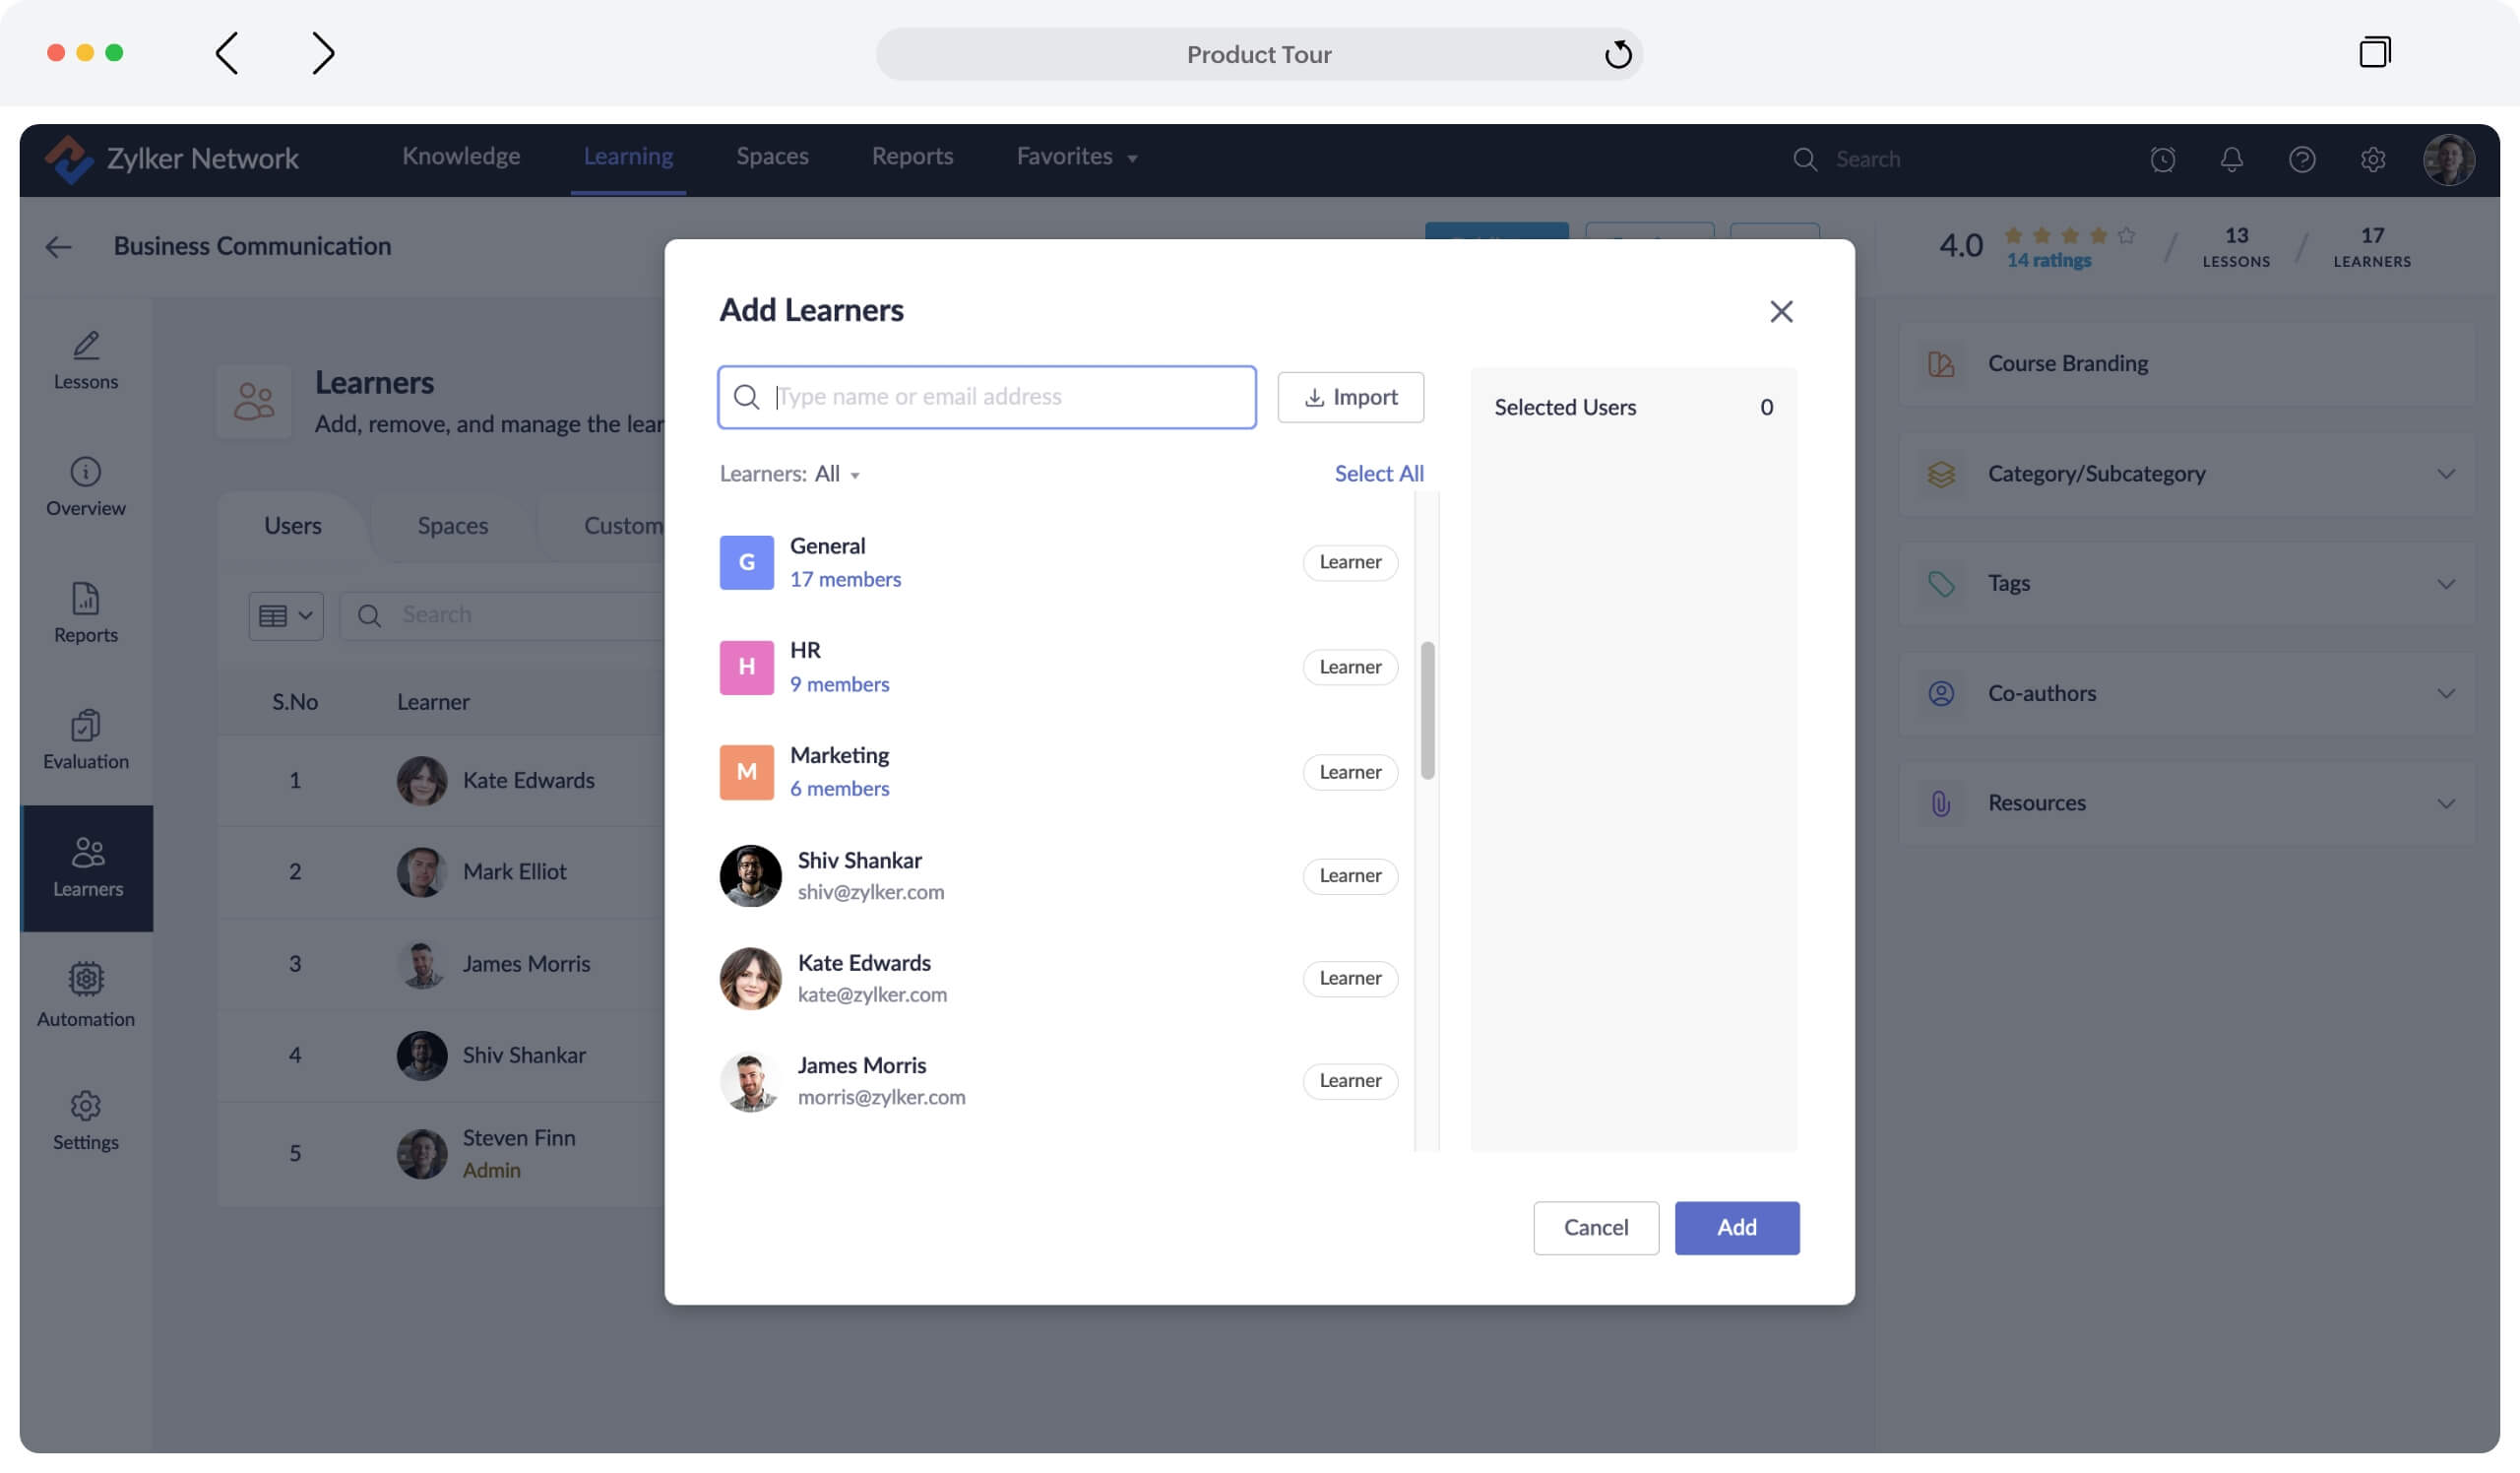Close the Add Learners dialog
The width and height of the screenshot is (2520, 1473).
tap(1780, 311)
